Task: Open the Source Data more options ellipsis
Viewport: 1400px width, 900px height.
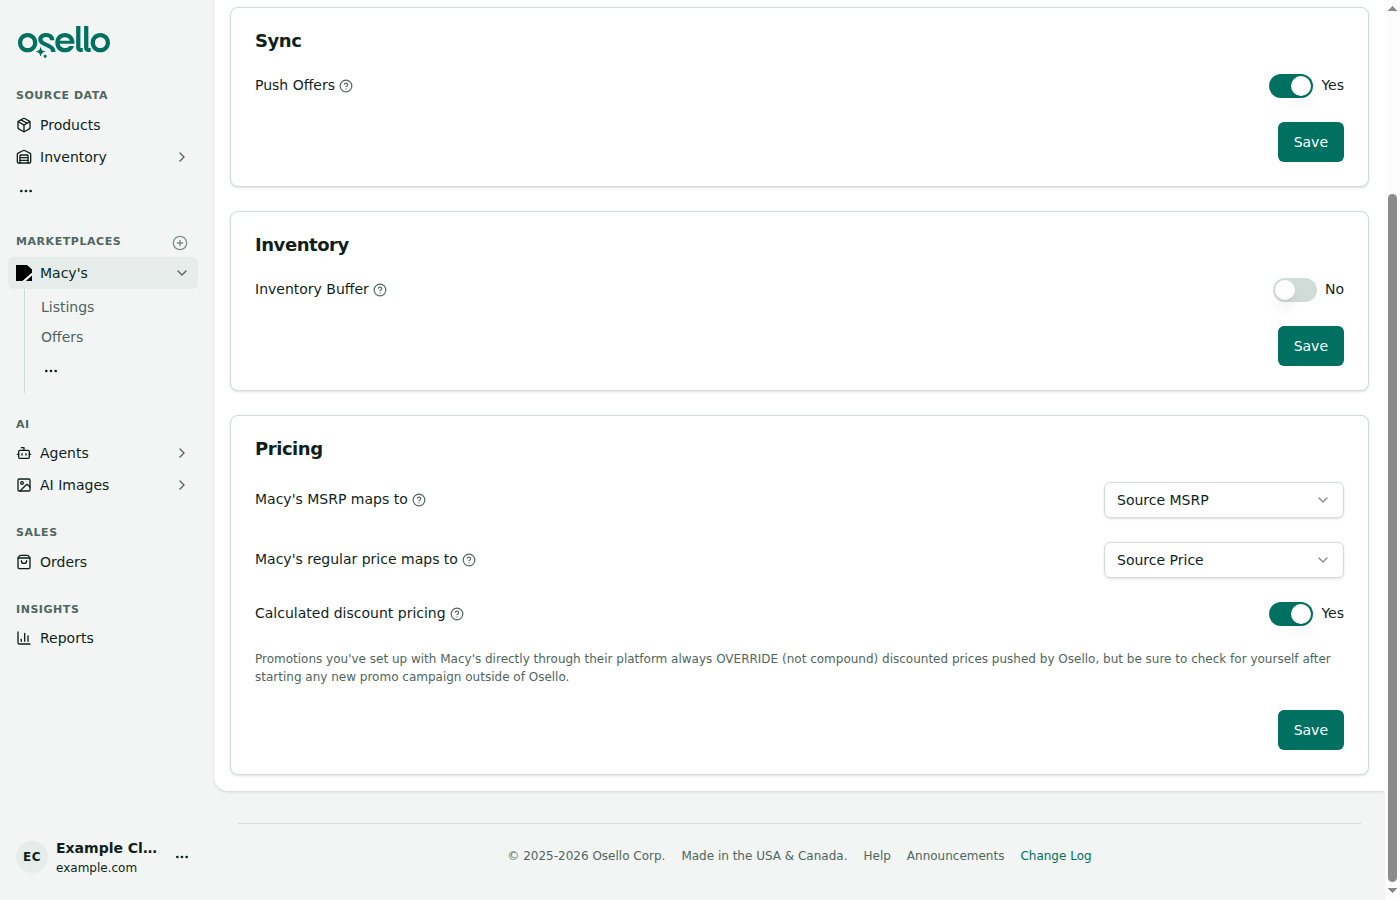Action: (26, 190)
